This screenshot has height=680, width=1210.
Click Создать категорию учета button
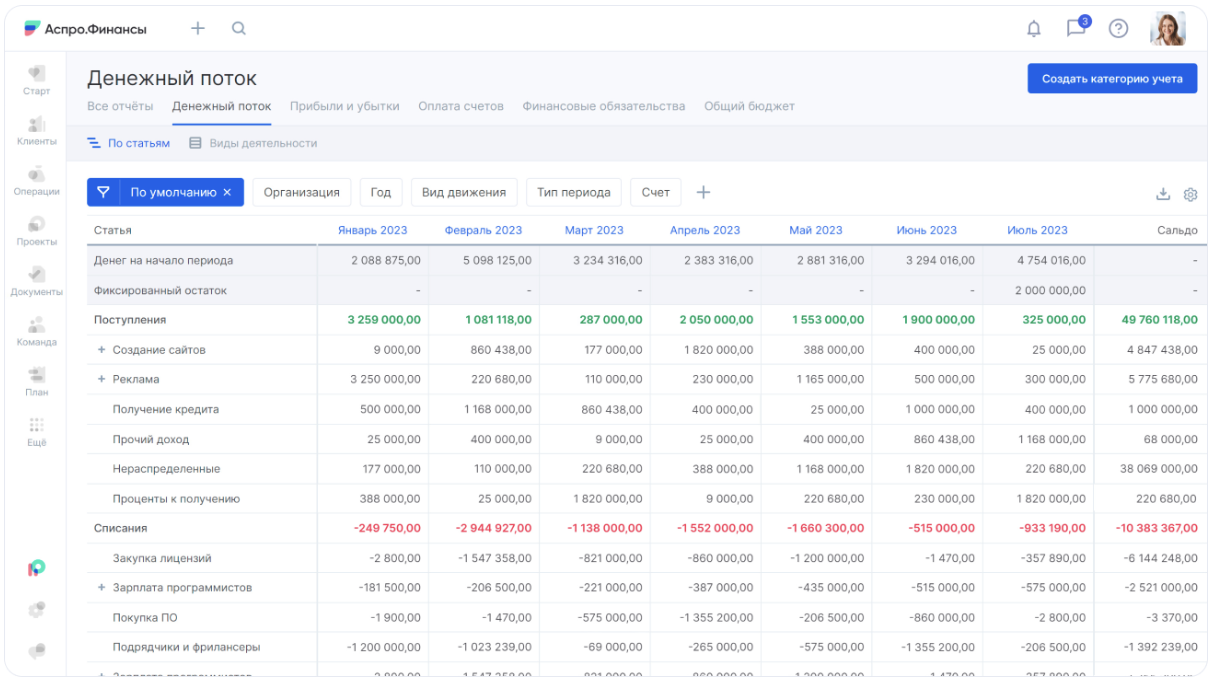[x=1112, y=79]
